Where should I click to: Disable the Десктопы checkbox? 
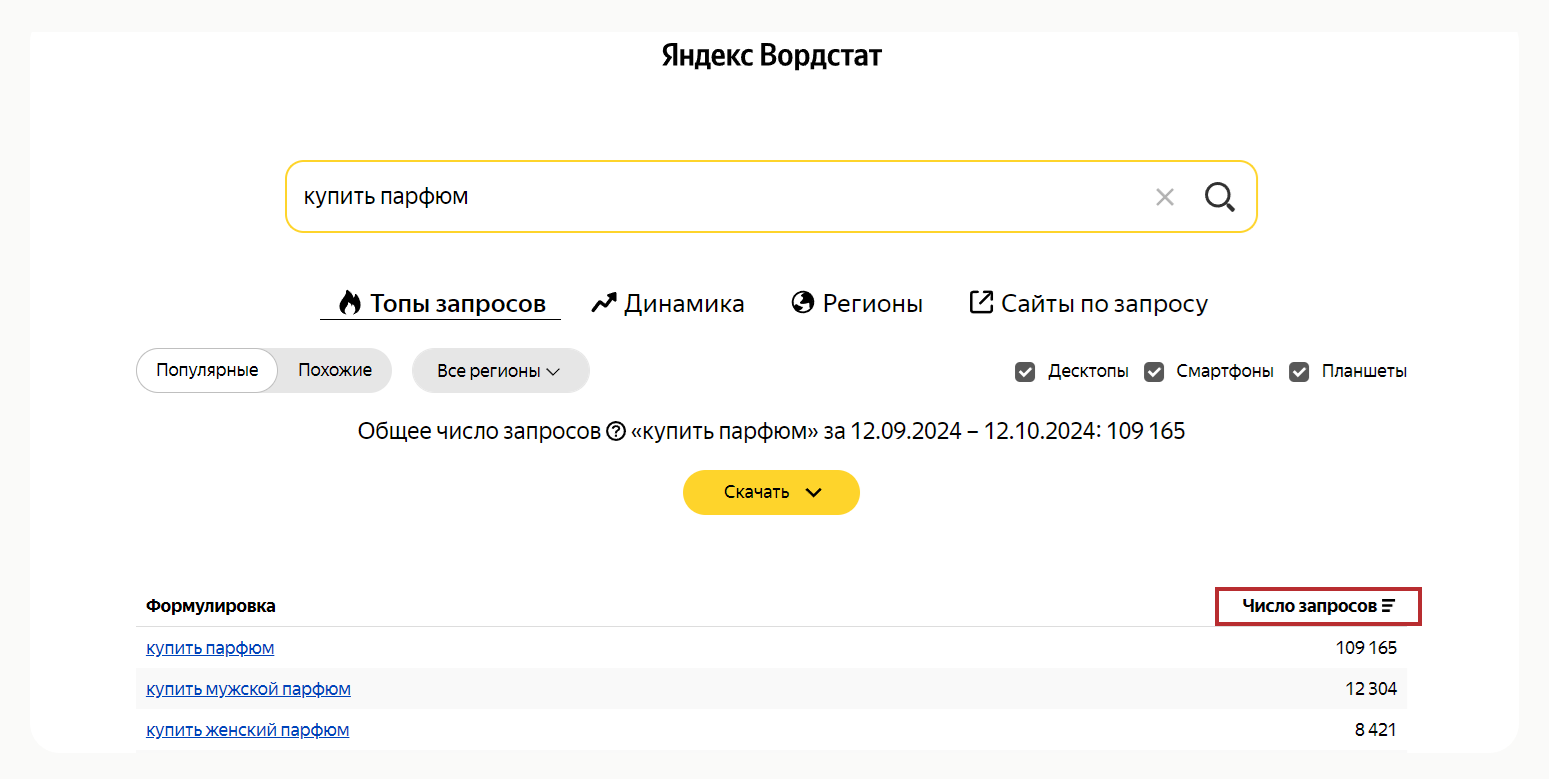click(1024, 371)
